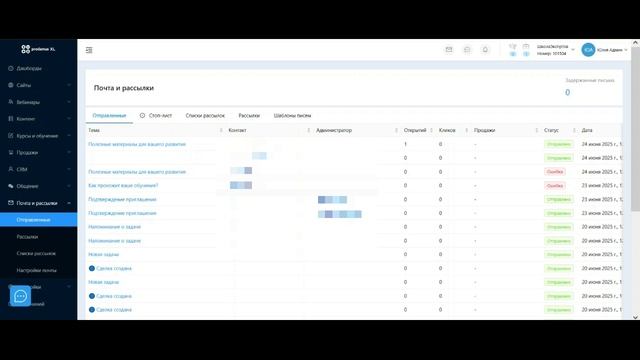Expand the Курсы и обучение chevron
Image resolution: width=640 pixels, height=360 pixels.
pos(69,136)
